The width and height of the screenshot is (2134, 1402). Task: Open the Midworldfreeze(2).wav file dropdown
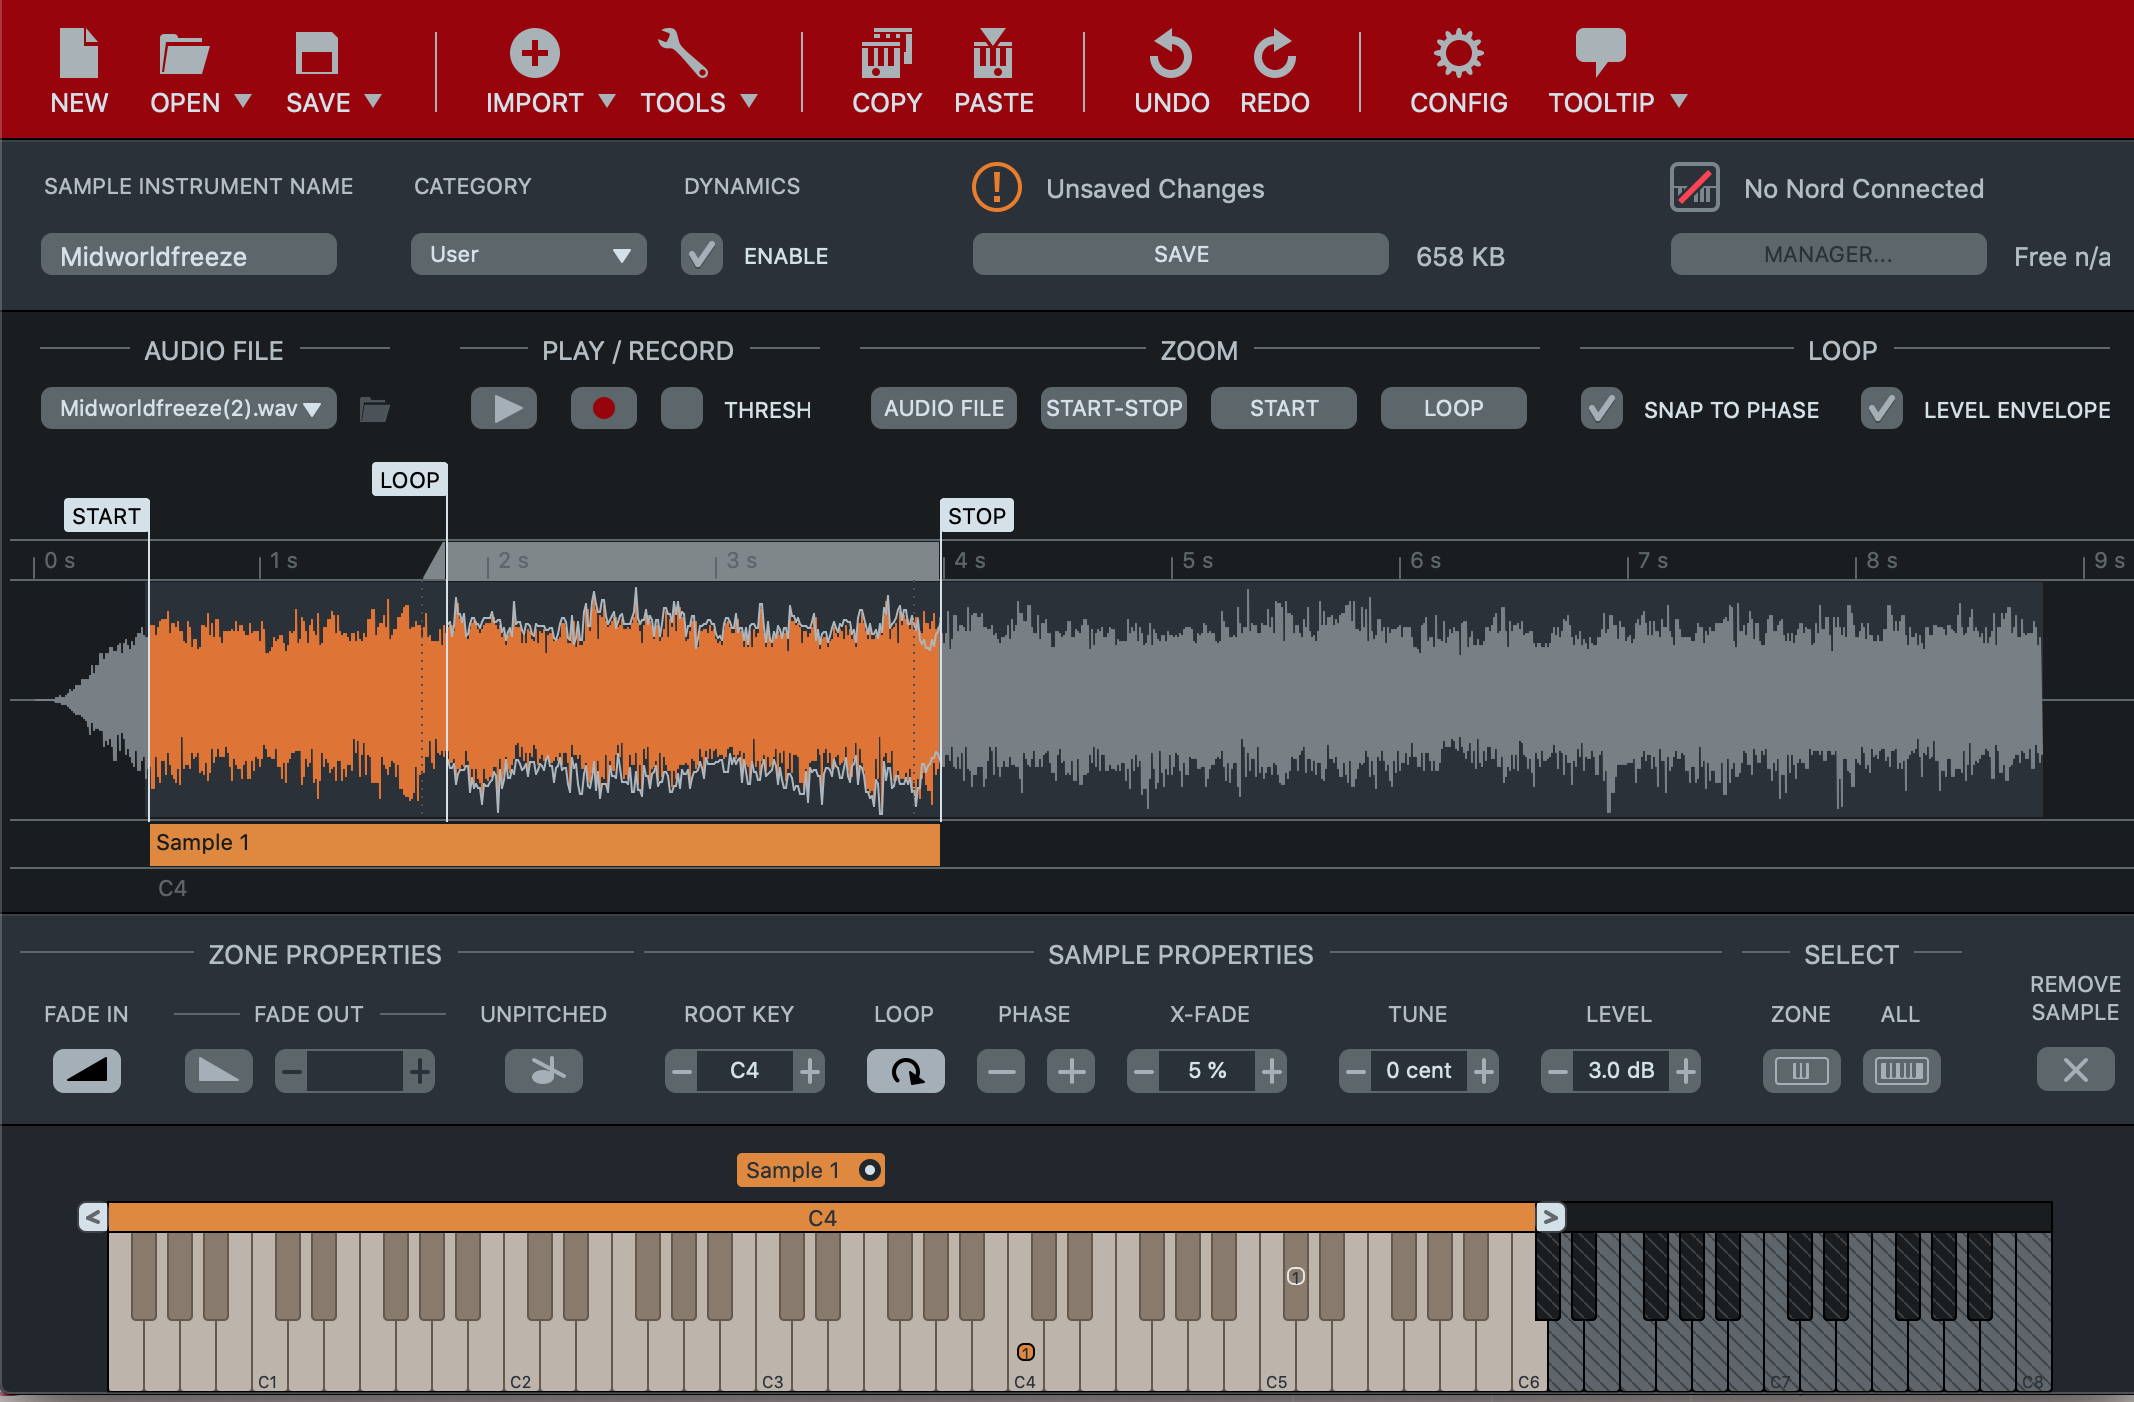tap(189, 408)
